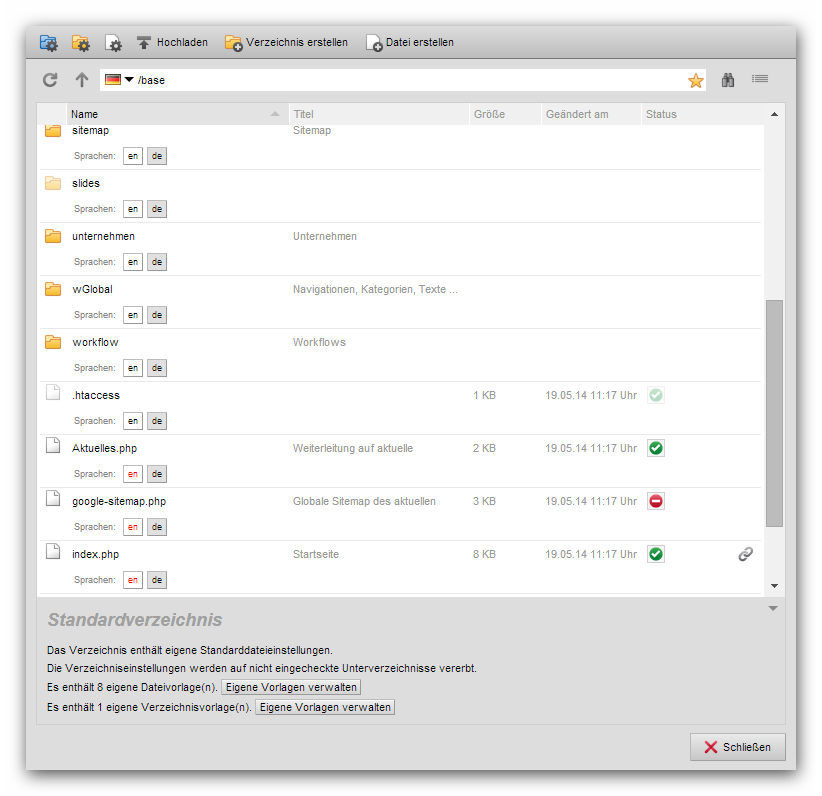Click the slides folder name
Image resolution: width=822 pixels, height=796 pixels.
click(x=86, y=183)
